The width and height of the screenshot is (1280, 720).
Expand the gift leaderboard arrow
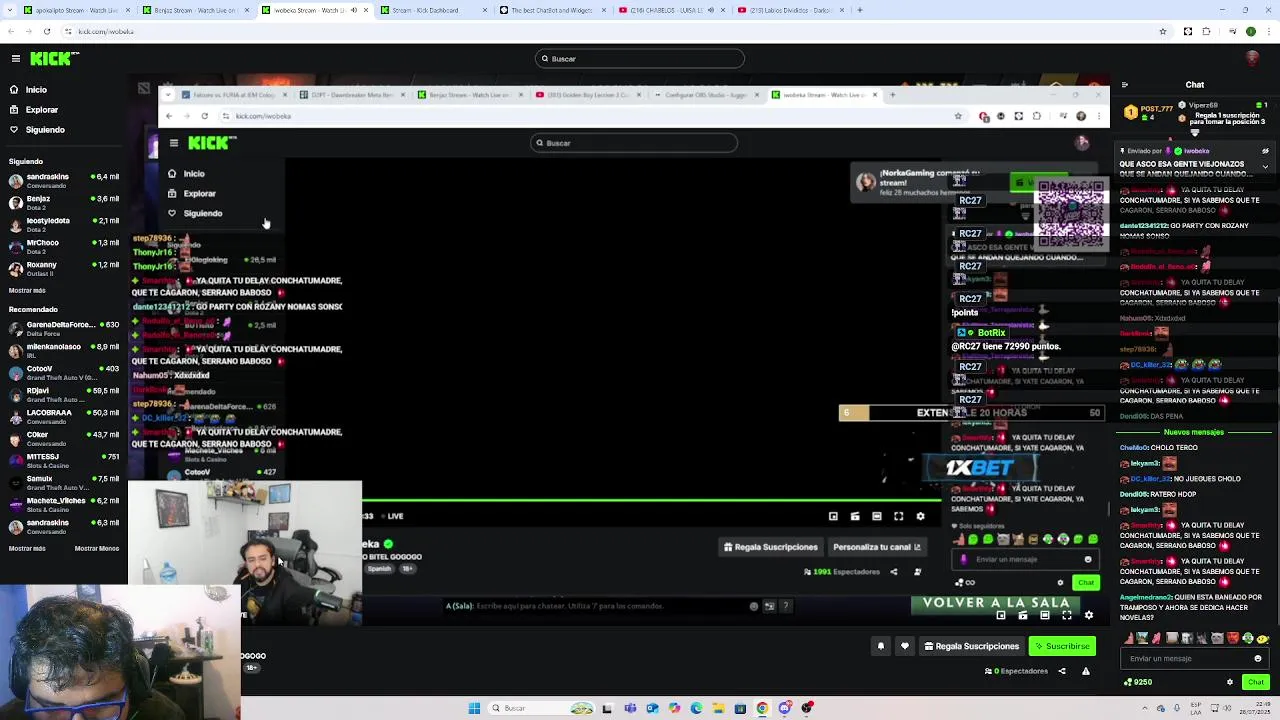point(1194,132)
